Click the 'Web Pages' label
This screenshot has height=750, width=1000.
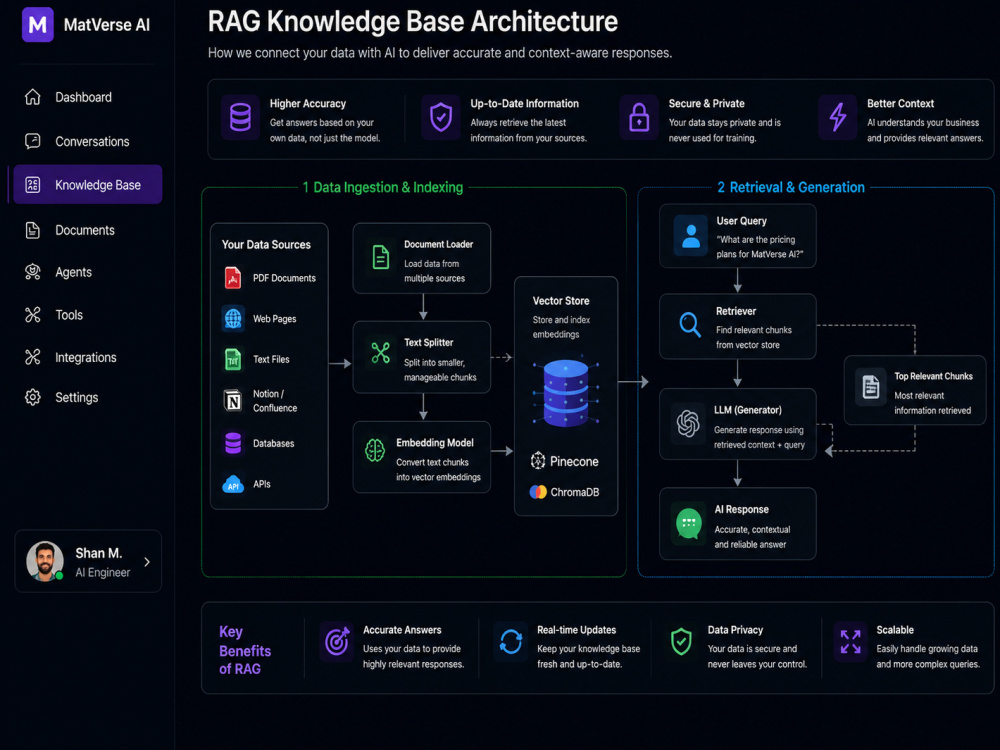point(275,319)
